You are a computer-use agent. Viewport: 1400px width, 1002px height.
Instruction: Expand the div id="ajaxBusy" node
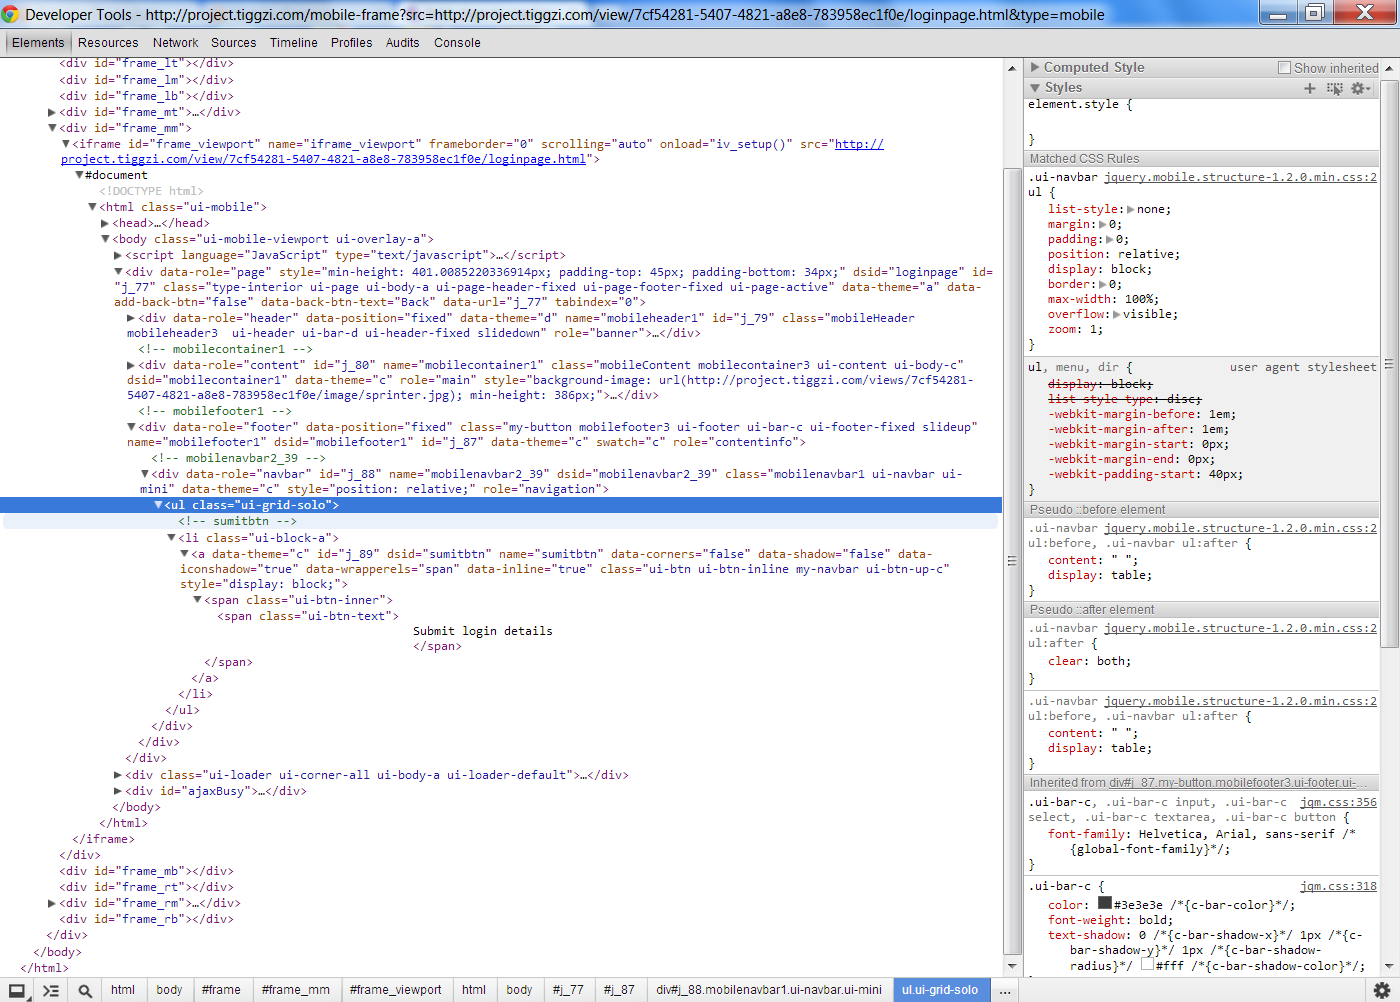tap(118, 791)
